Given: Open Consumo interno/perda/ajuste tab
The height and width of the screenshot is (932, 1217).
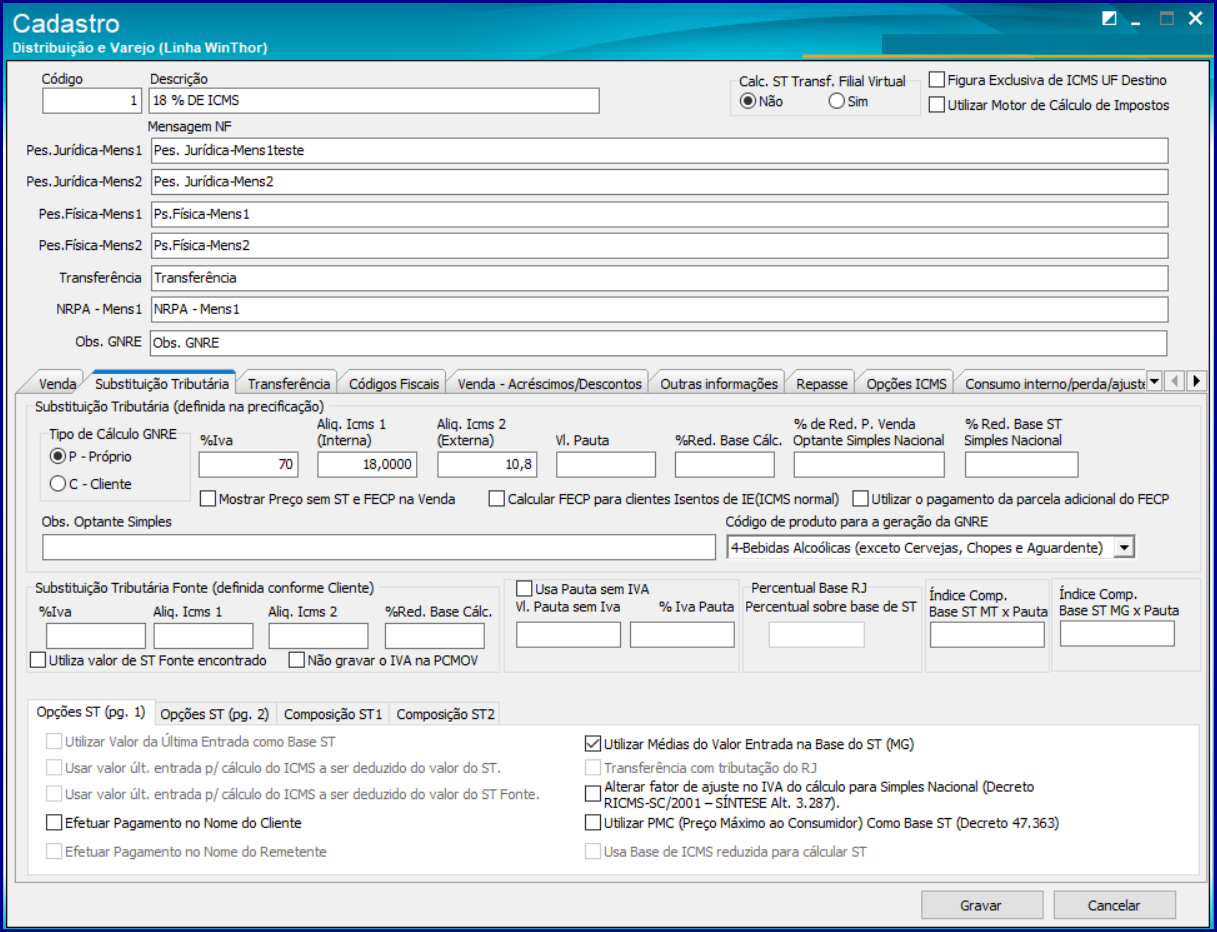Looking at the screenshot, I should coord(1051,383).
